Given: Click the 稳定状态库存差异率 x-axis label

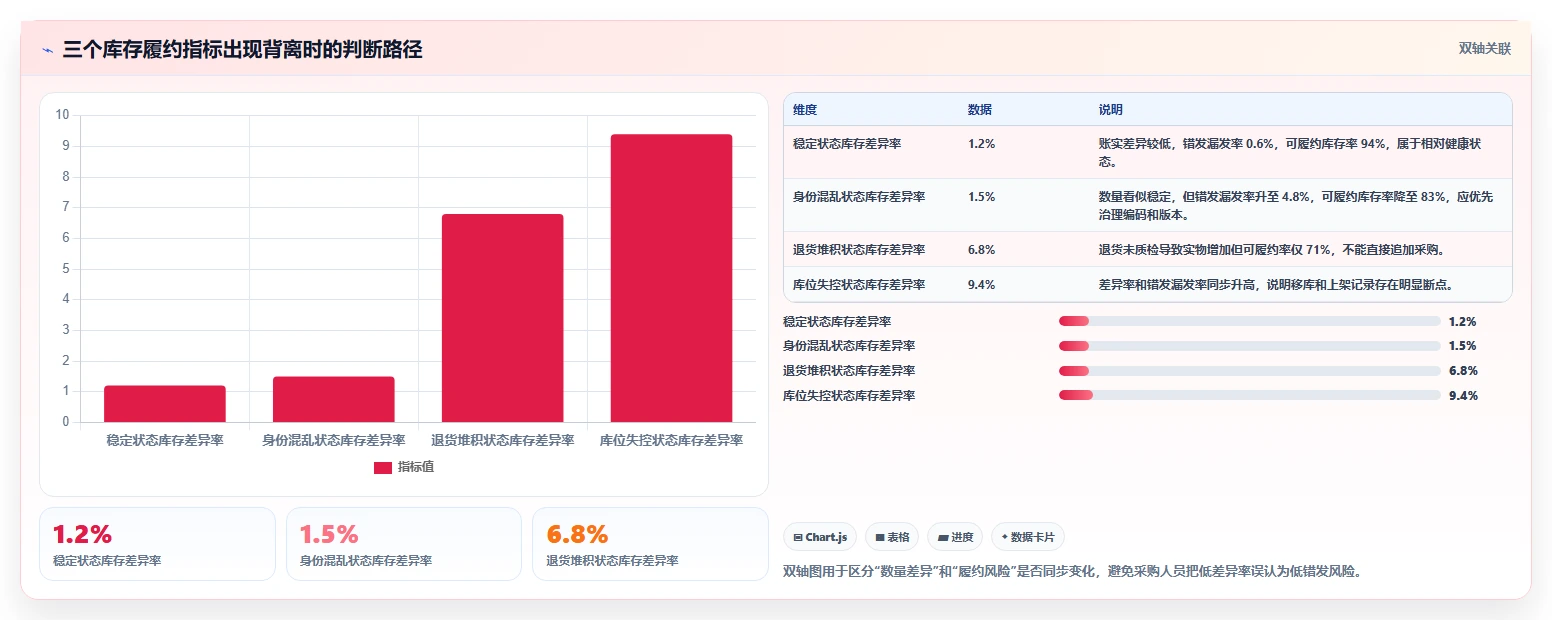Looking at the screenshot, I should tap(165, 440).
